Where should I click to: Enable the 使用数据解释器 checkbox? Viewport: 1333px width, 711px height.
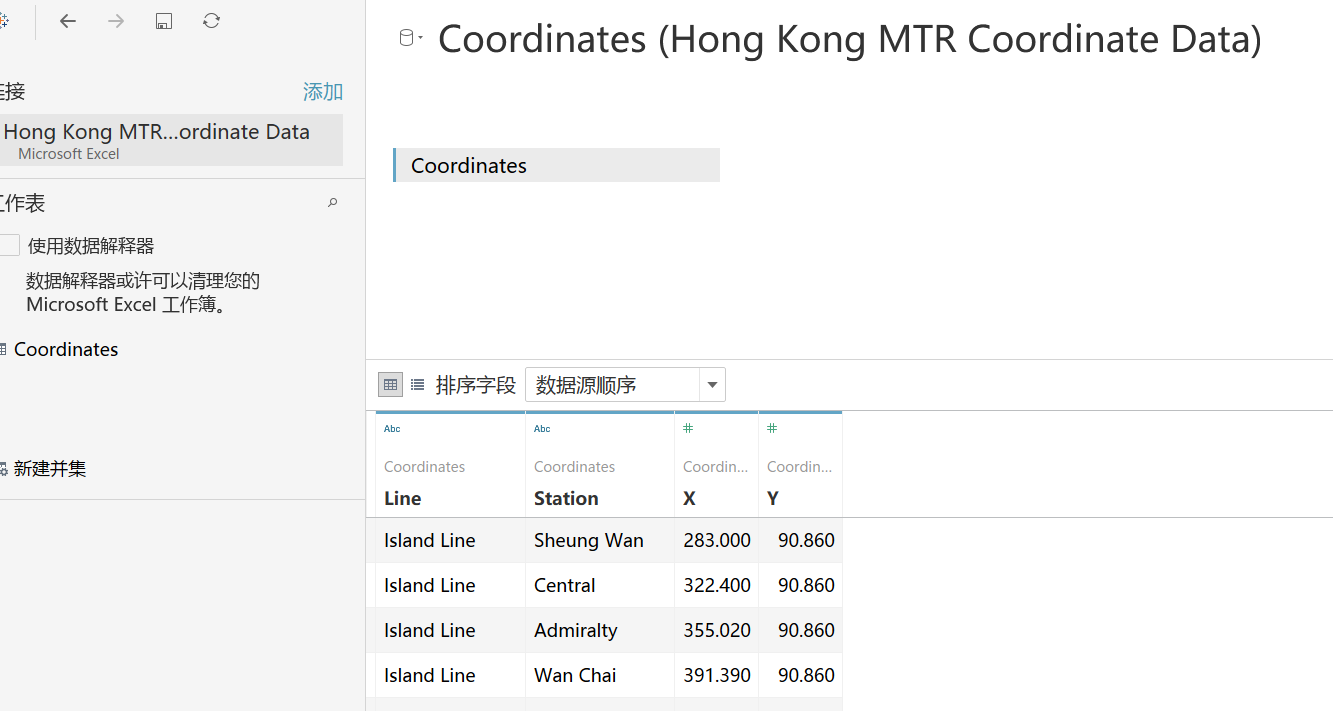(9, 246)
